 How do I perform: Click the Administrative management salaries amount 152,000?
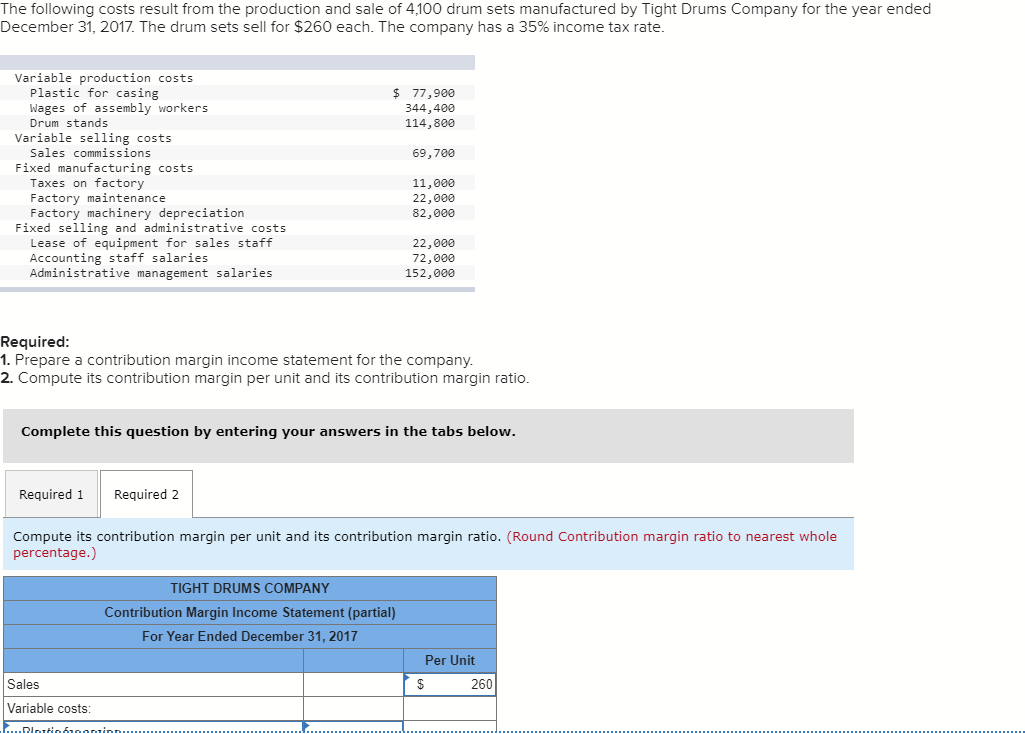tap(429, 273)
